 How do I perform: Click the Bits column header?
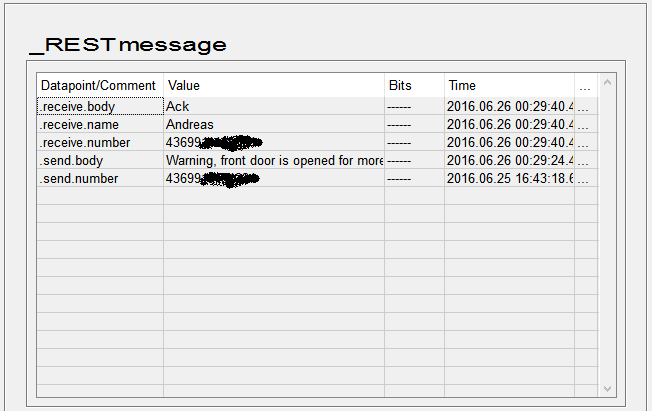413,86
